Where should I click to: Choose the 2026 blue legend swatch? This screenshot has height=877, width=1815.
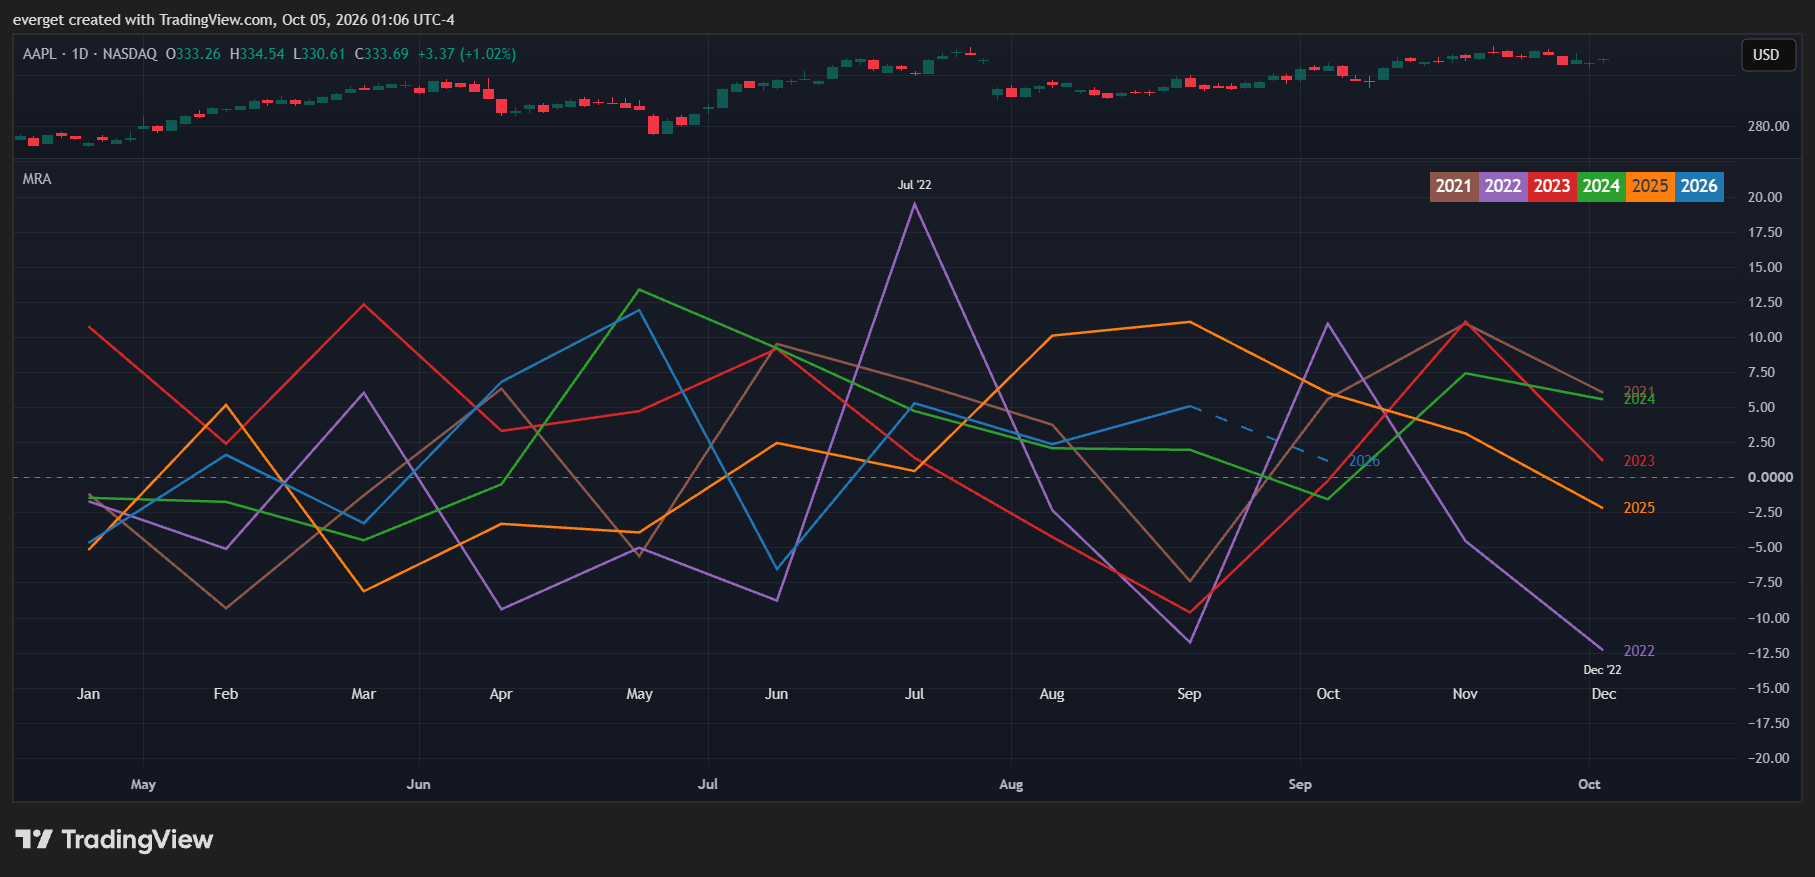click(x=1698, y=186)
